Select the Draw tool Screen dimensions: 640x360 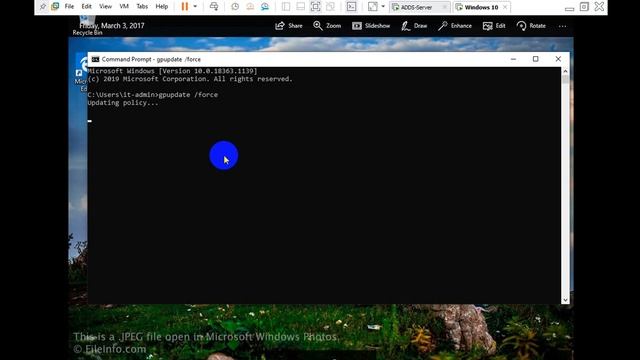(x=414, y=26)
